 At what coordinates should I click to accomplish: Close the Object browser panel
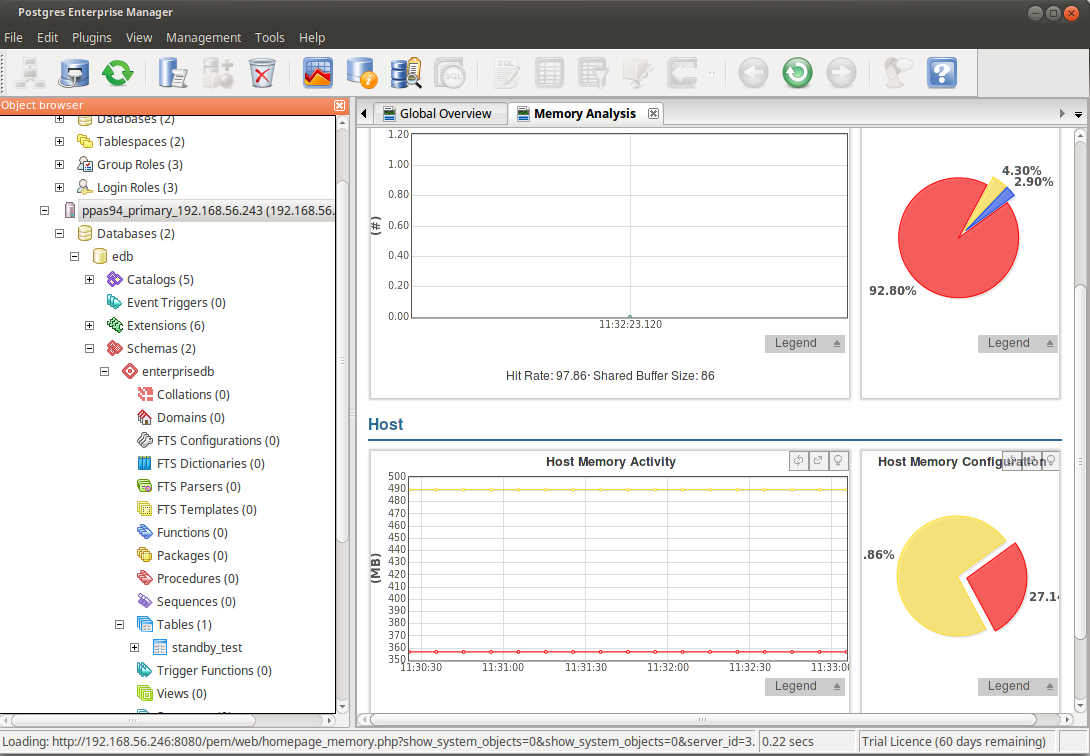tap(339, 105)
